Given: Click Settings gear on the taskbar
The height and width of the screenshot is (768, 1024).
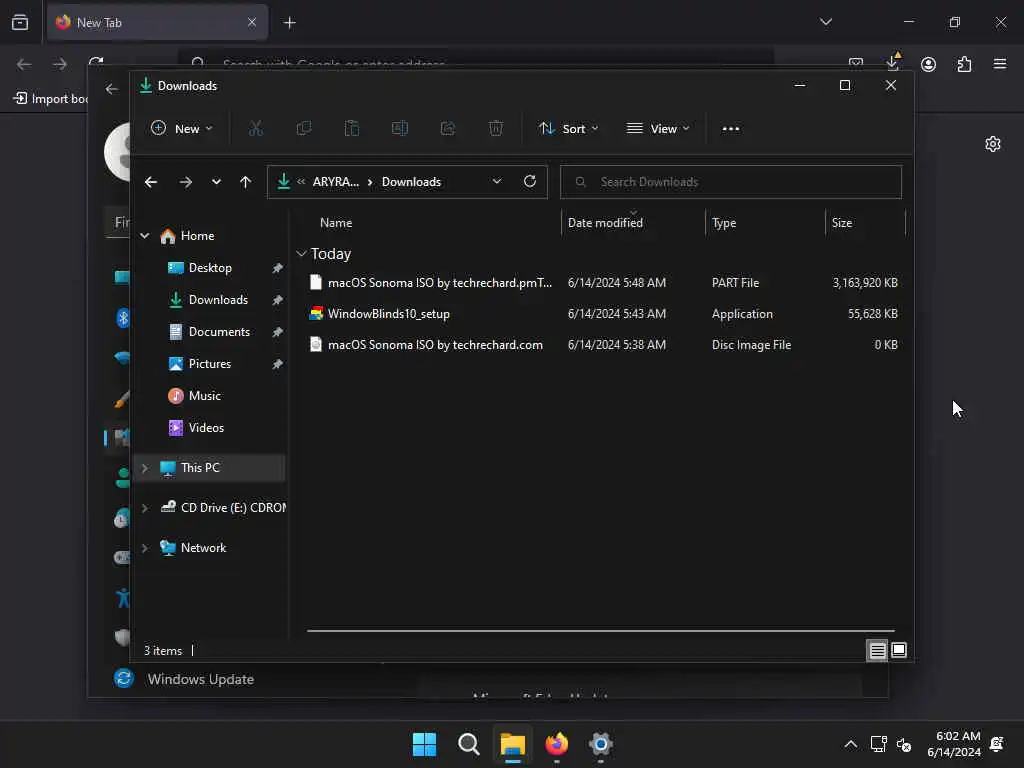Looking at the screenshot, I should coord(601,744).
